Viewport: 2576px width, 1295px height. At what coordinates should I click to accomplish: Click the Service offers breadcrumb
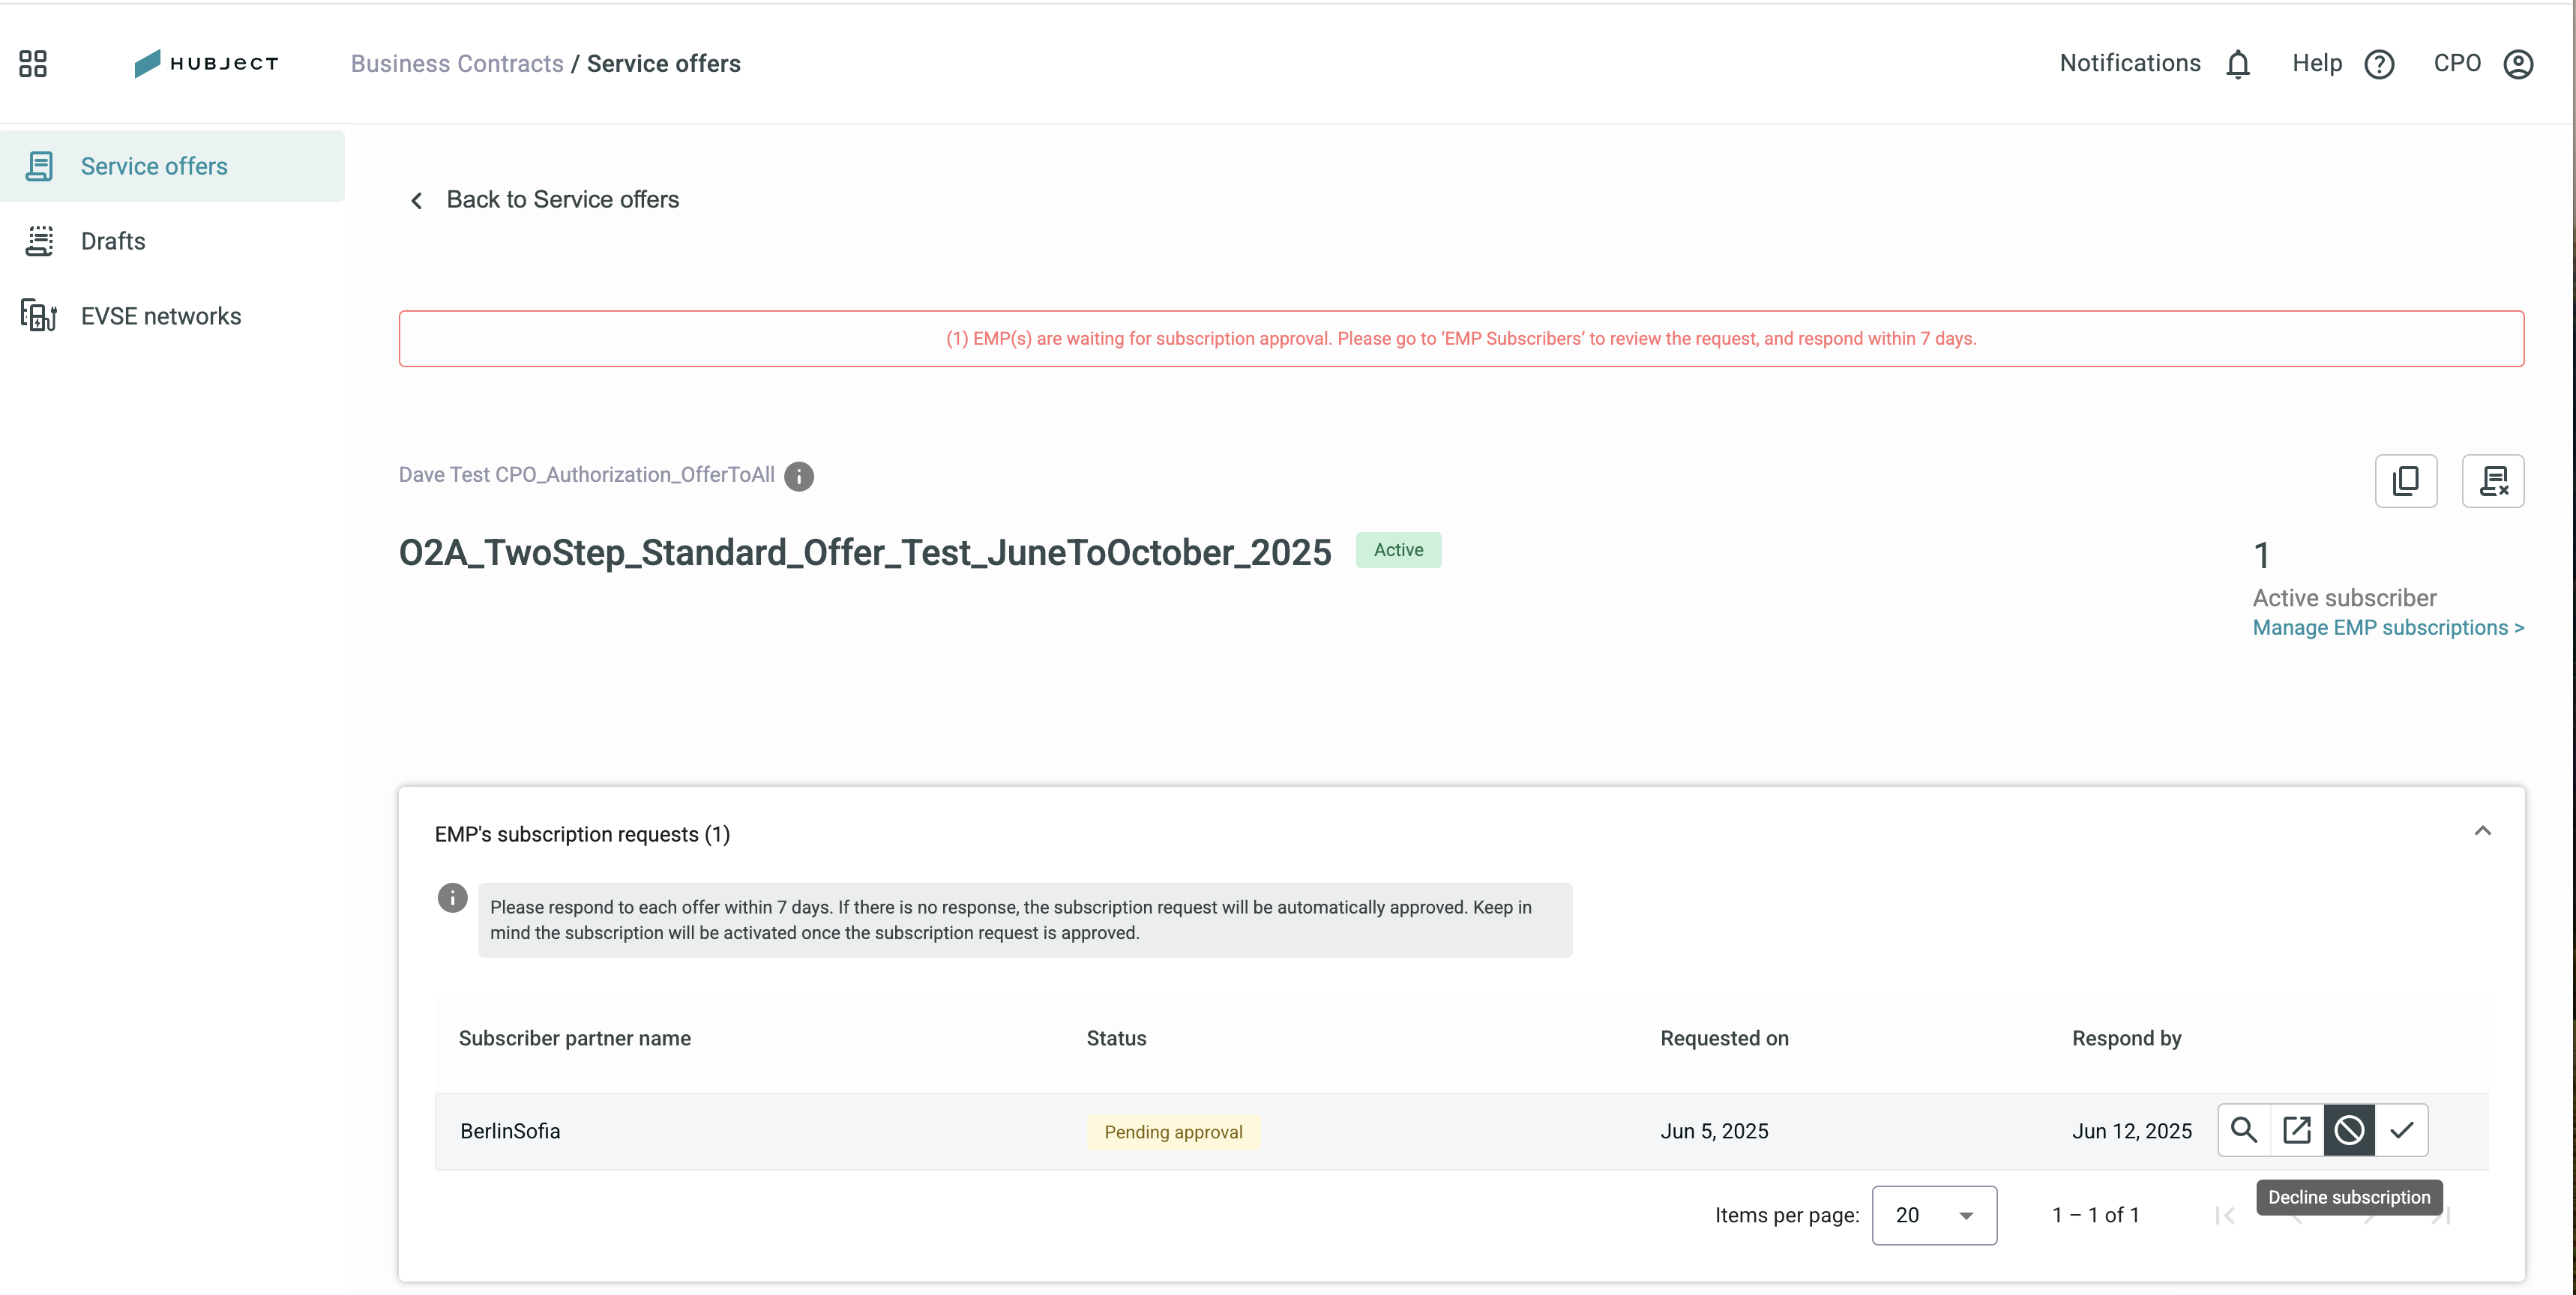point(663,64)
